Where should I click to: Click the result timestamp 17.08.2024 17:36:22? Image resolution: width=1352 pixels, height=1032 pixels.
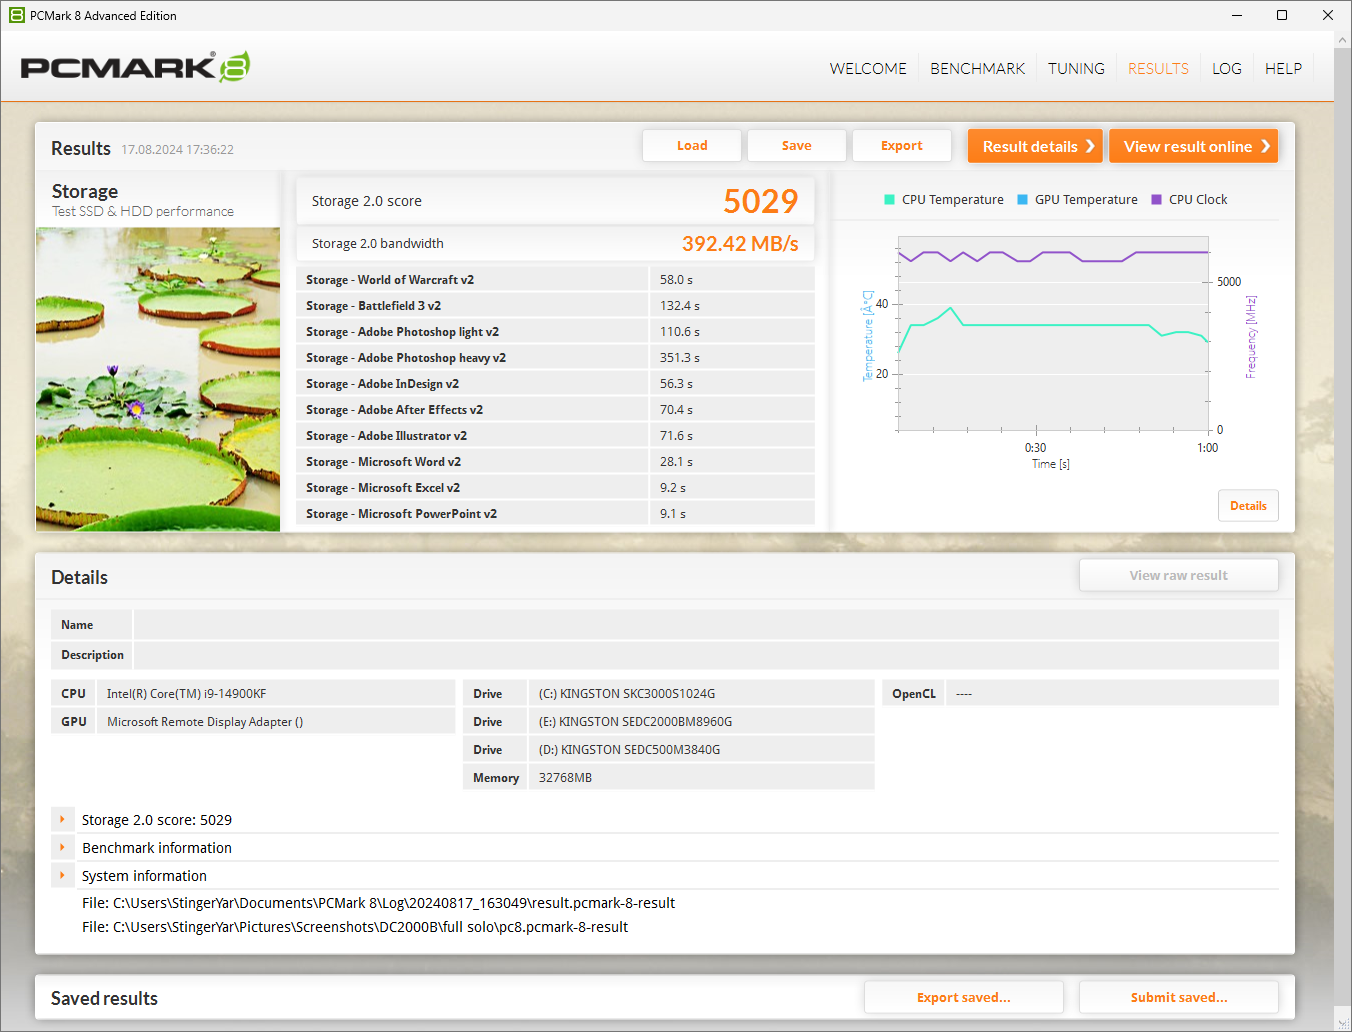point(178,150)
